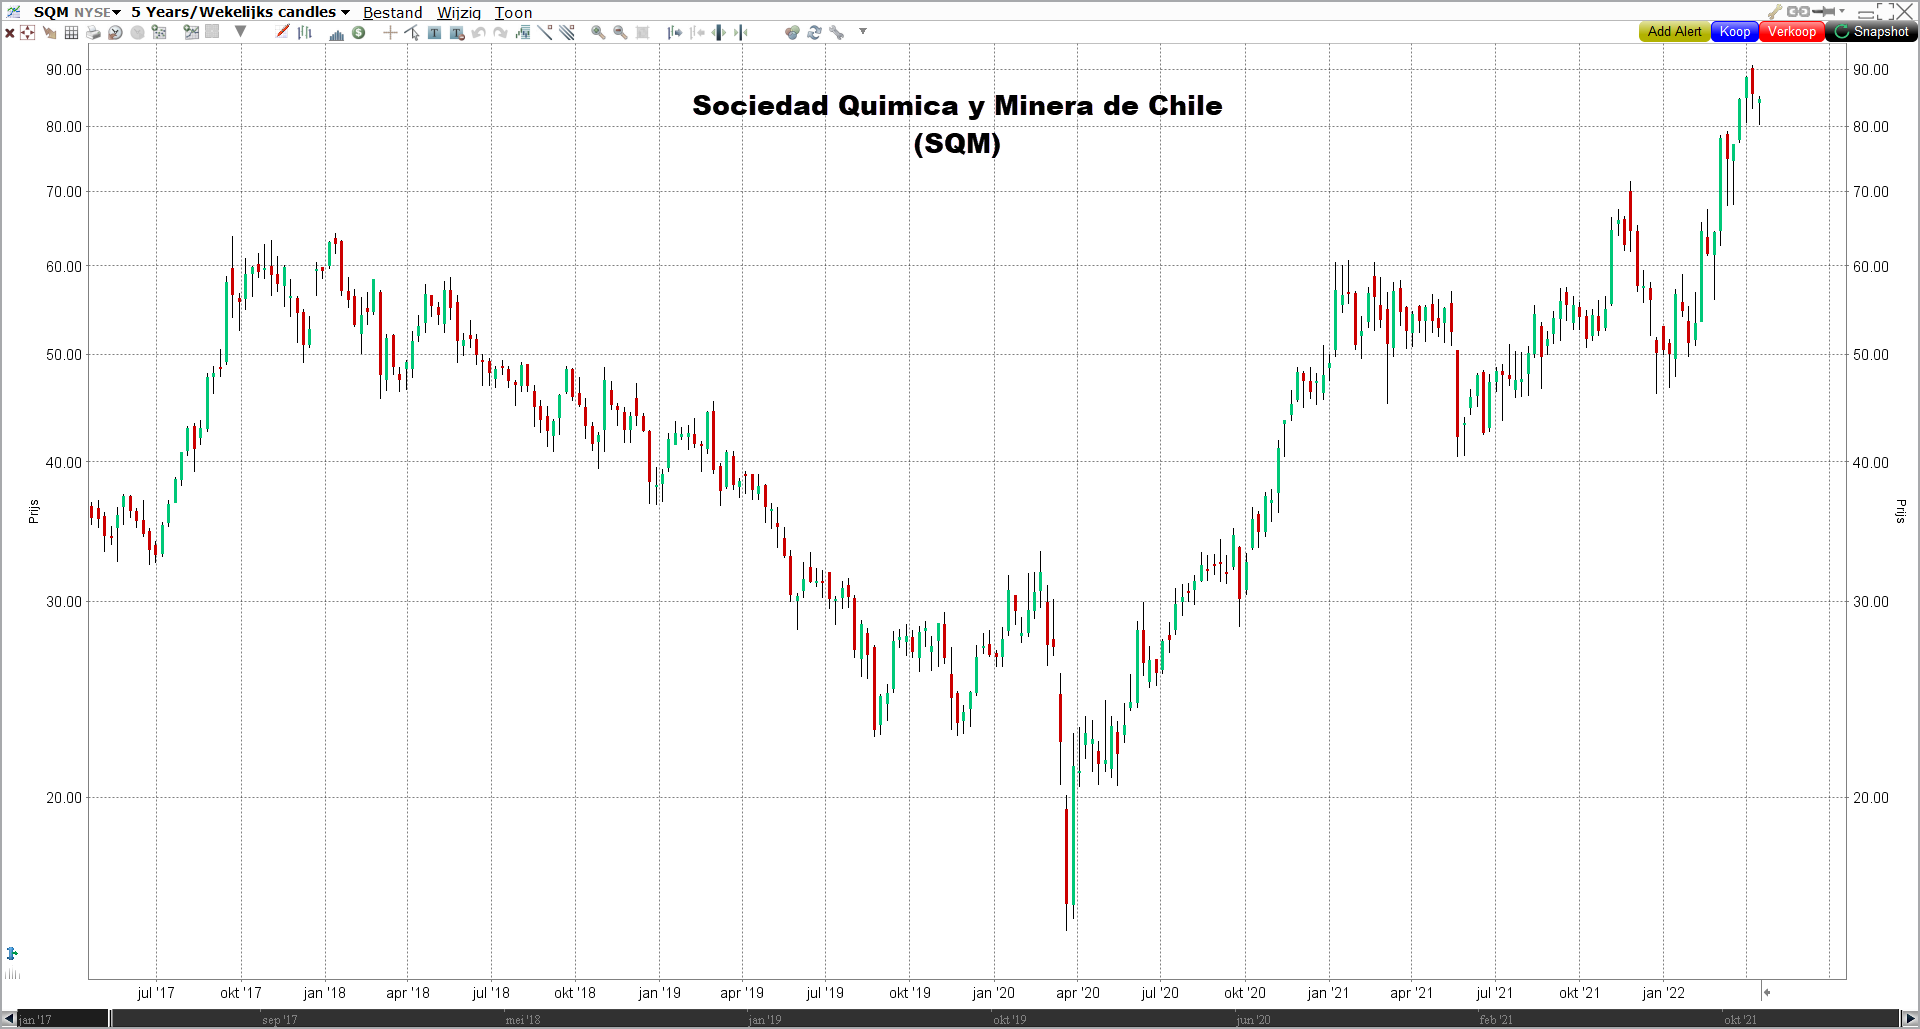Viewport: 1920px width, 1029px height.
Task: Click the Snapshot button
Action: pos(1871,32)
